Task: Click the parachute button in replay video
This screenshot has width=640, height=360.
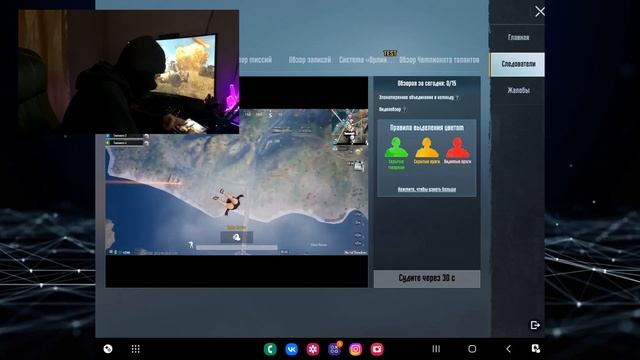Action: 237,237
